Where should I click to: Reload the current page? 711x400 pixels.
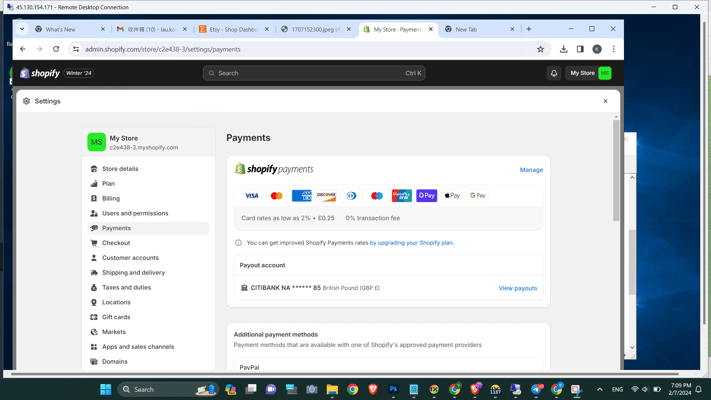click(x=56, y=49)
